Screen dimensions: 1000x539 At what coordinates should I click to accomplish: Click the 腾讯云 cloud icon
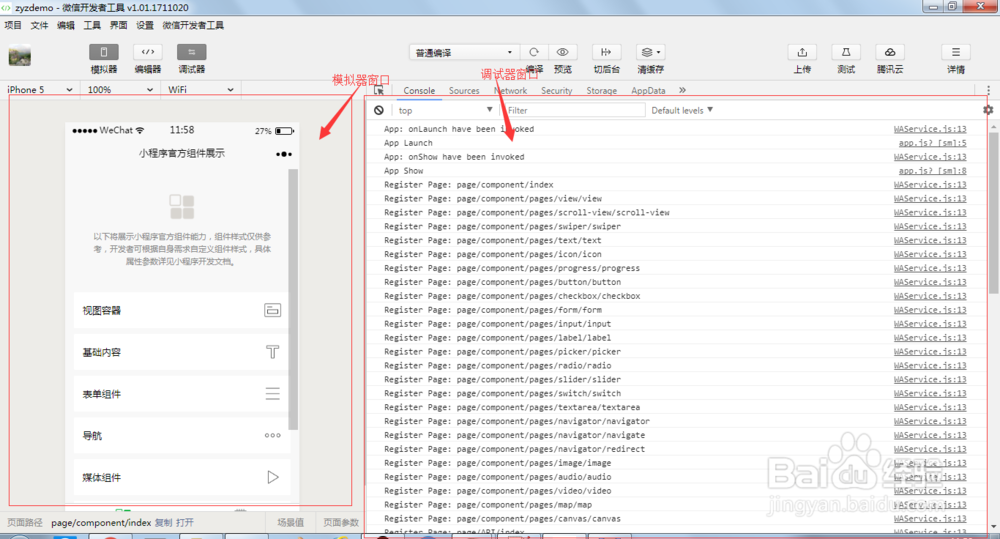[890, 52]
